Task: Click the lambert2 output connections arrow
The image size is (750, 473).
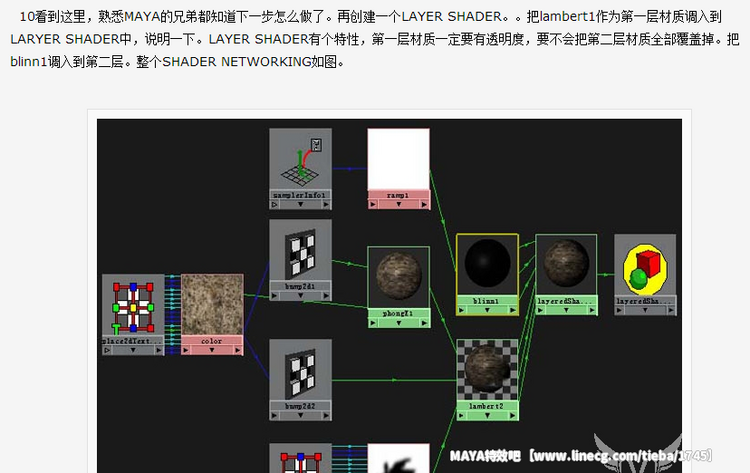Action: 513,416
